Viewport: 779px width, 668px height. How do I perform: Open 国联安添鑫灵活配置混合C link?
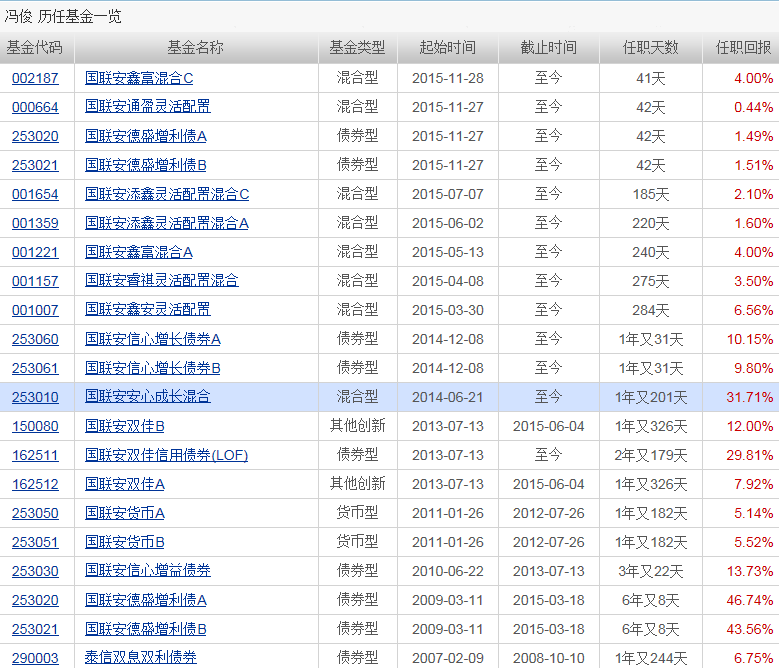tap(167, 194)
